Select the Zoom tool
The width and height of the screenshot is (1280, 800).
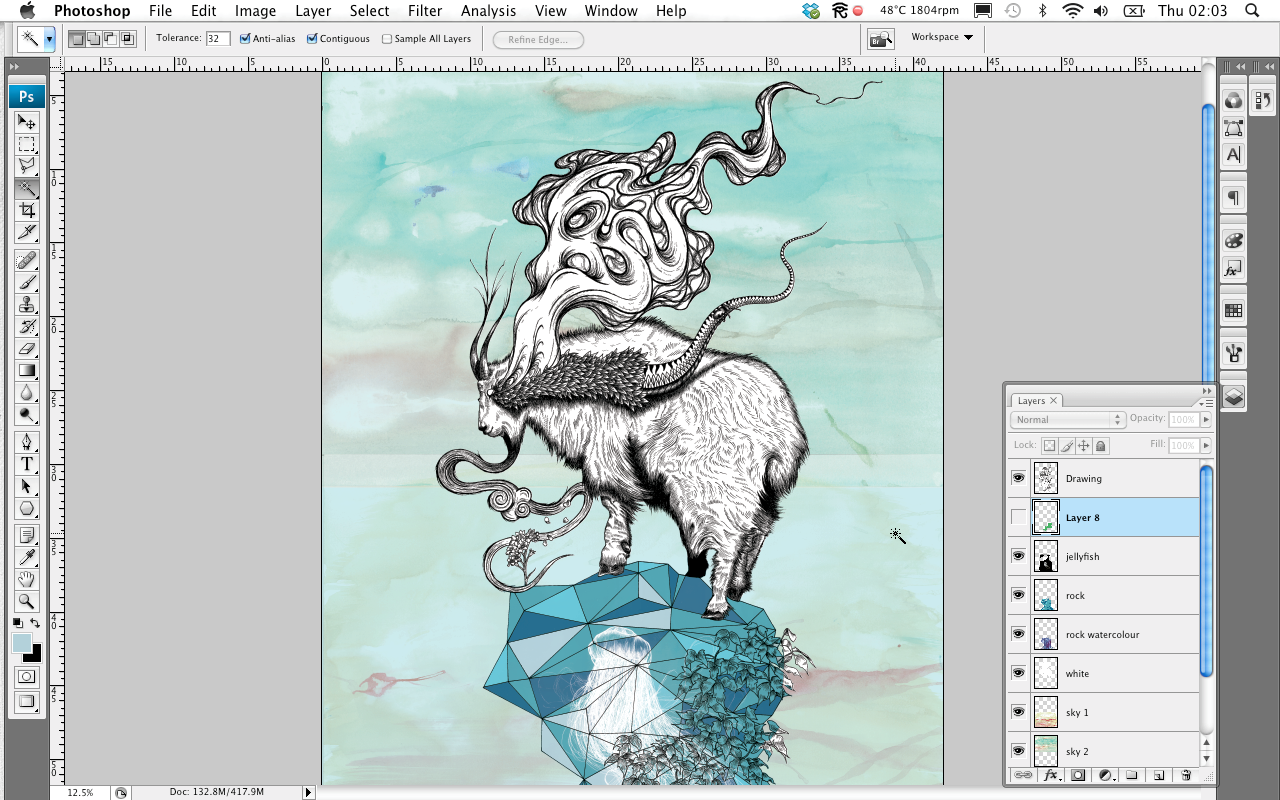pos(27,601)
